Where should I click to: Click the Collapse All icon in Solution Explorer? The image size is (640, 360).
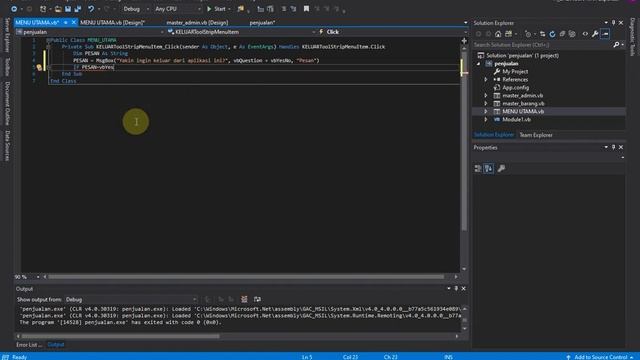tap(562, 34)
